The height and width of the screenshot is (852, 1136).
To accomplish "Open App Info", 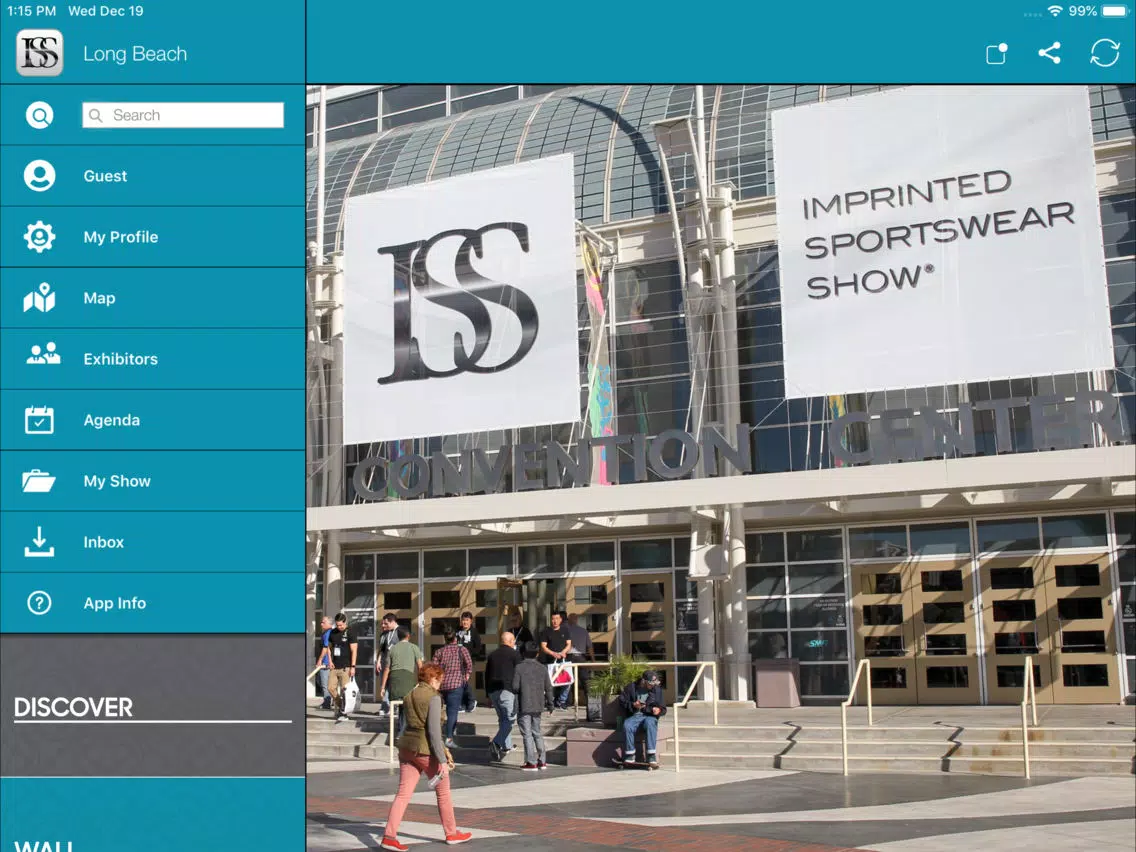I will coord(152,603).
